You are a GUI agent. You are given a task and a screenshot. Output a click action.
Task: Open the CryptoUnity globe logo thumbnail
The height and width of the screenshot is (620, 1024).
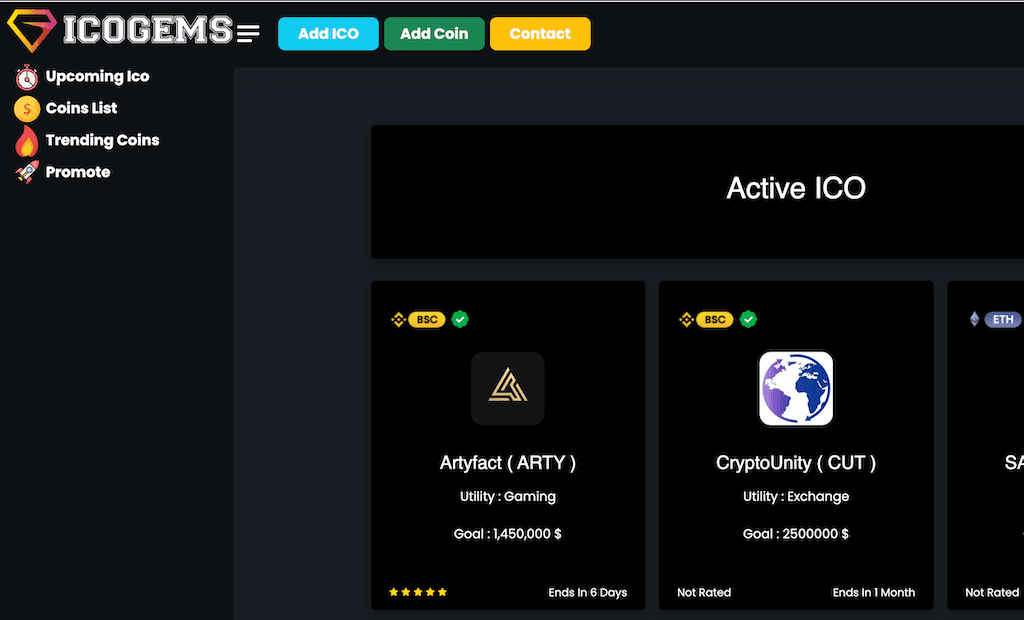click(796, 389)
